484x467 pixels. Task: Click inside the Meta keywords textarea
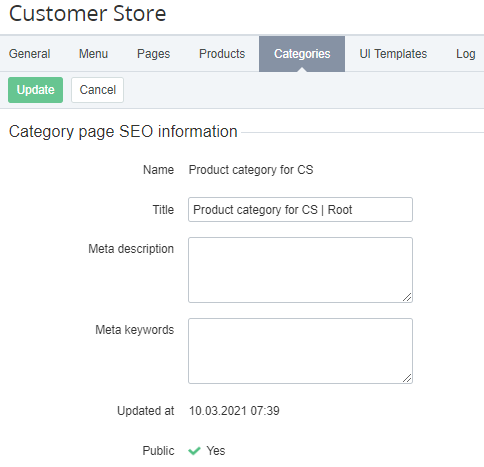(x=300, y=351)
